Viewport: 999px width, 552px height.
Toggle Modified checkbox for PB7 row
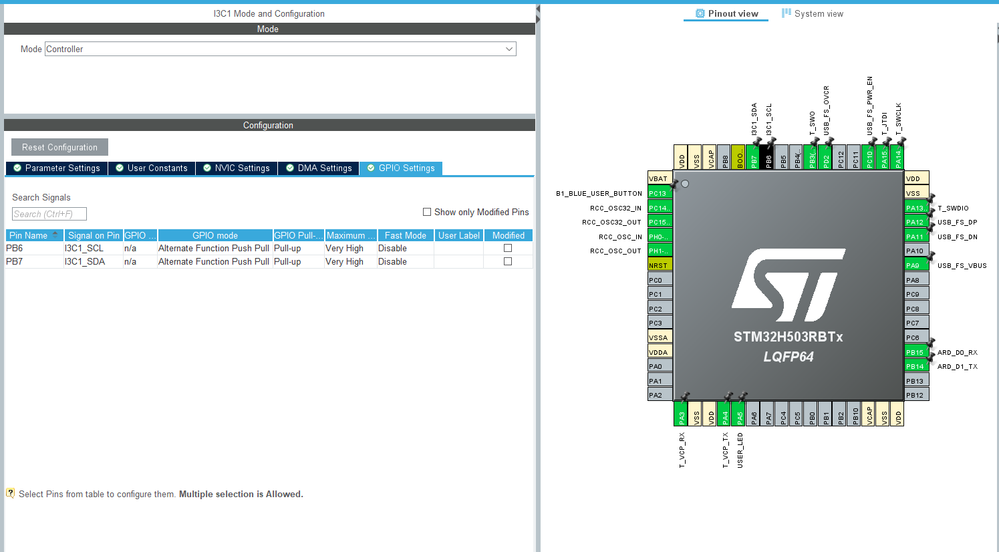508,262
